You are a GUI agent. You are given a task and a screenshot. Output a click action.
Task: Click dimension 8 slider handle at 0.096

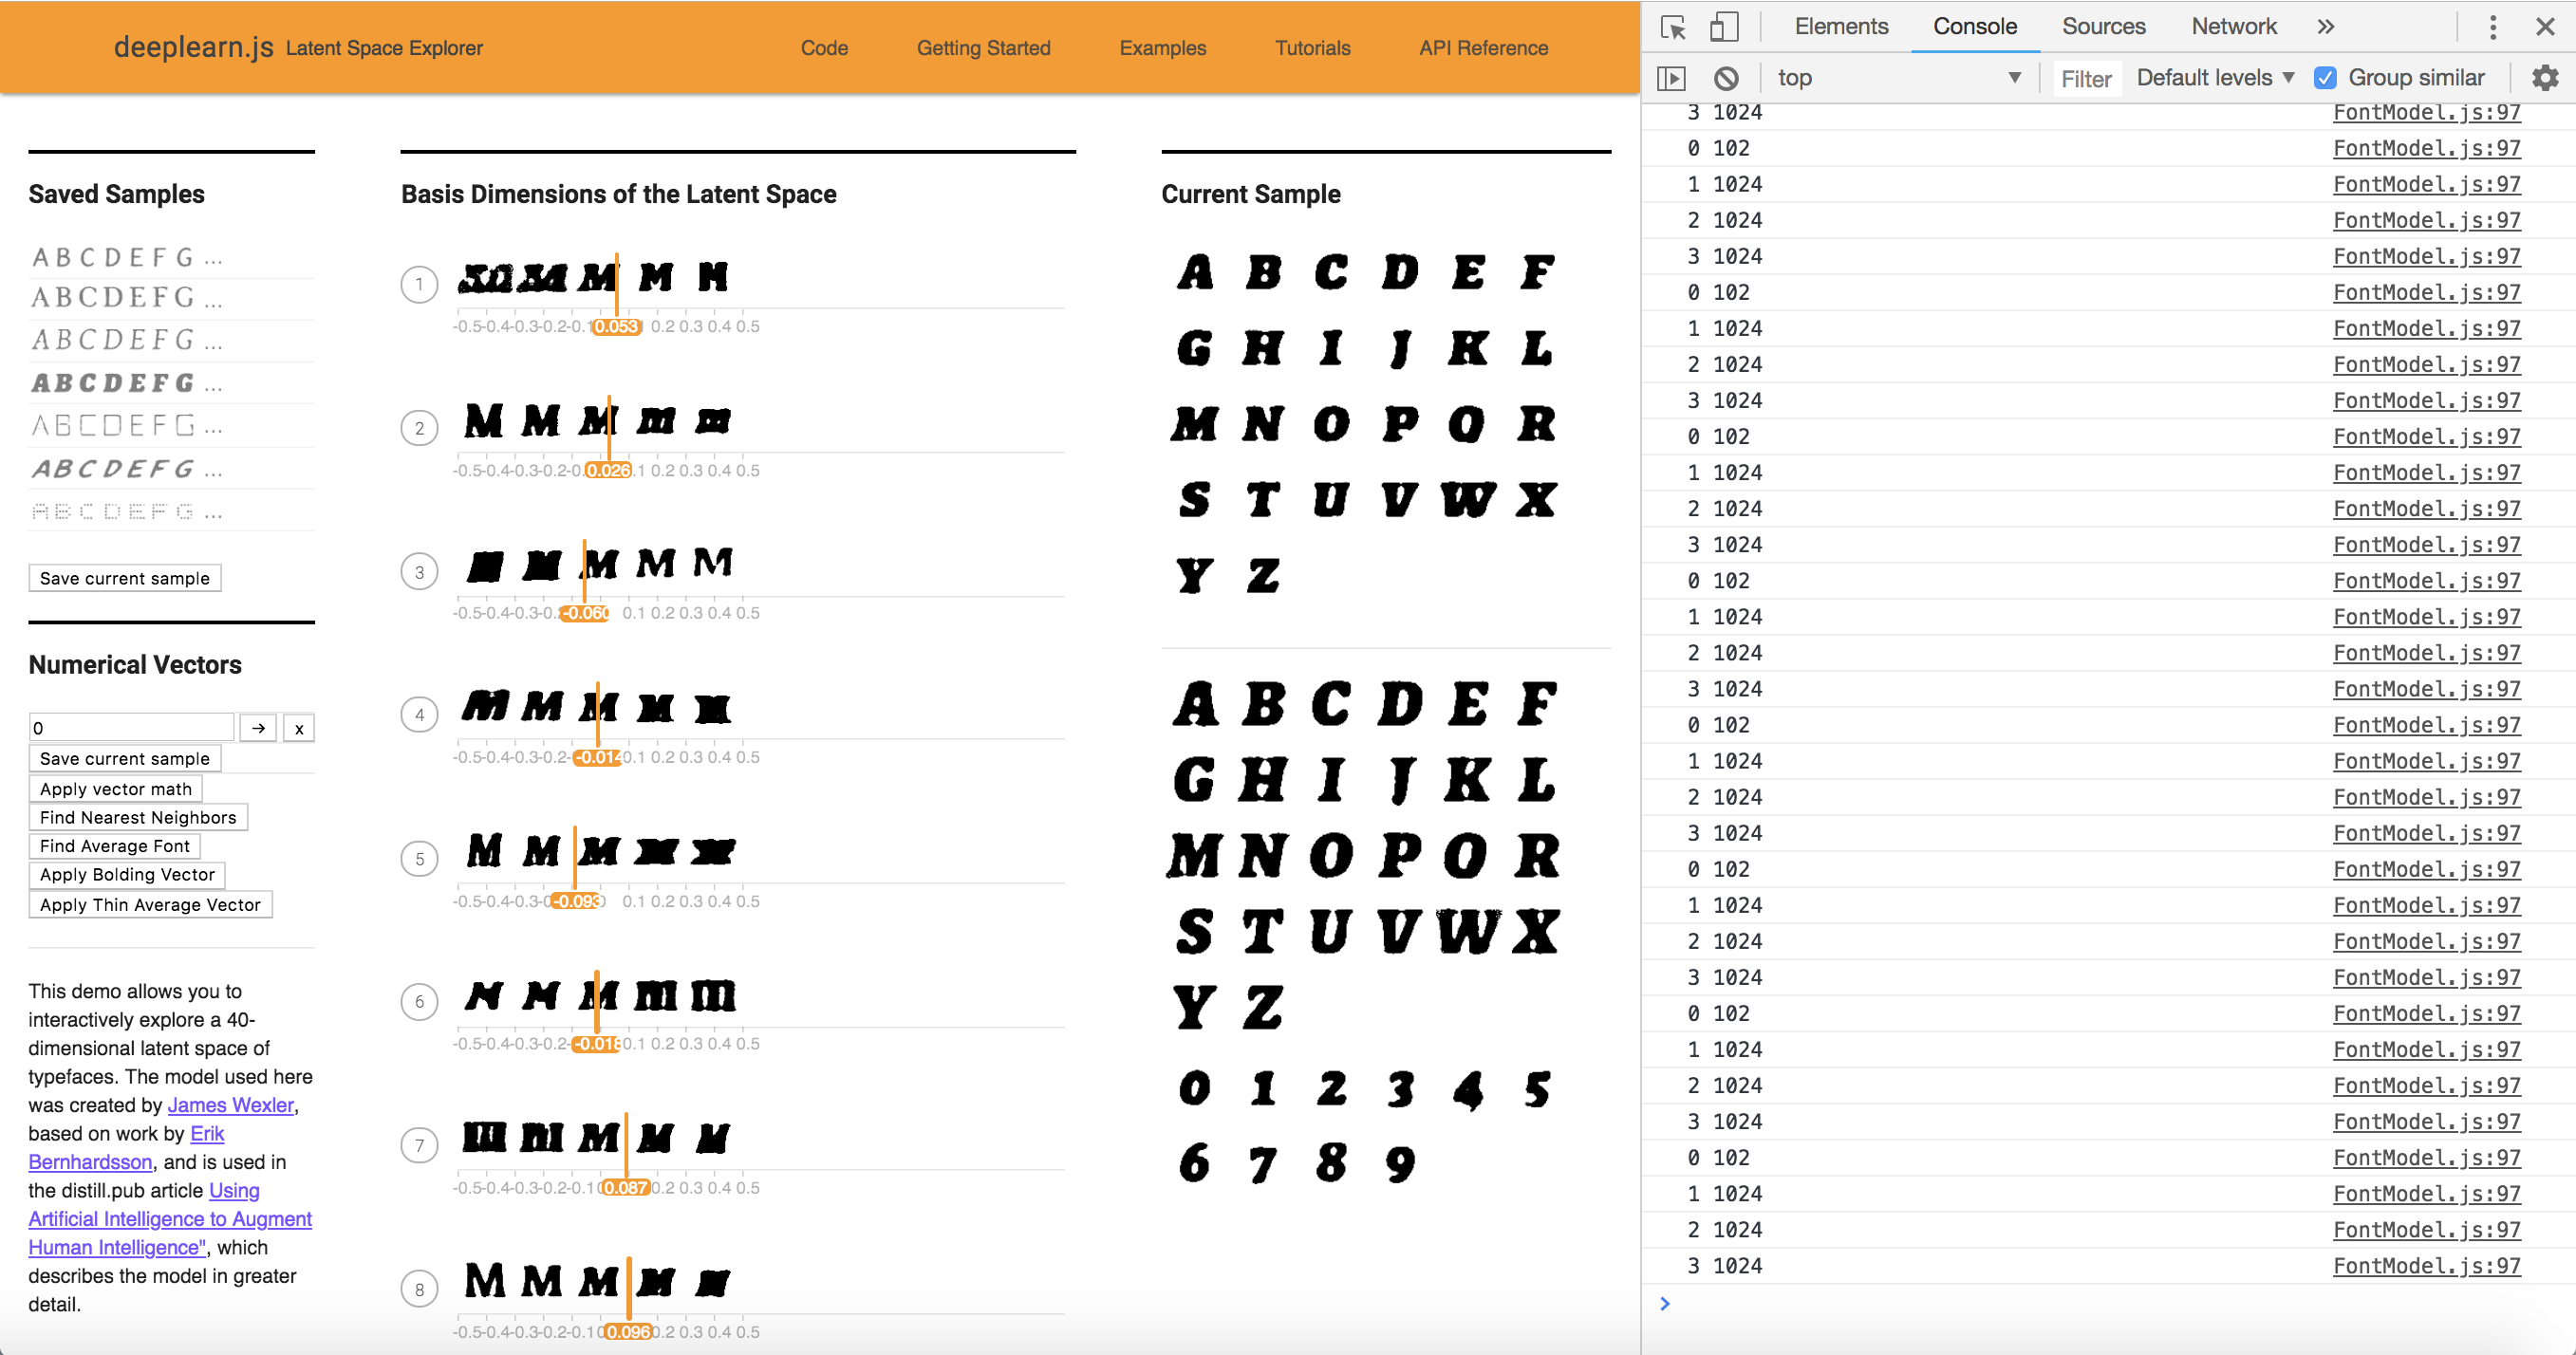click(x=628, y=1332)
